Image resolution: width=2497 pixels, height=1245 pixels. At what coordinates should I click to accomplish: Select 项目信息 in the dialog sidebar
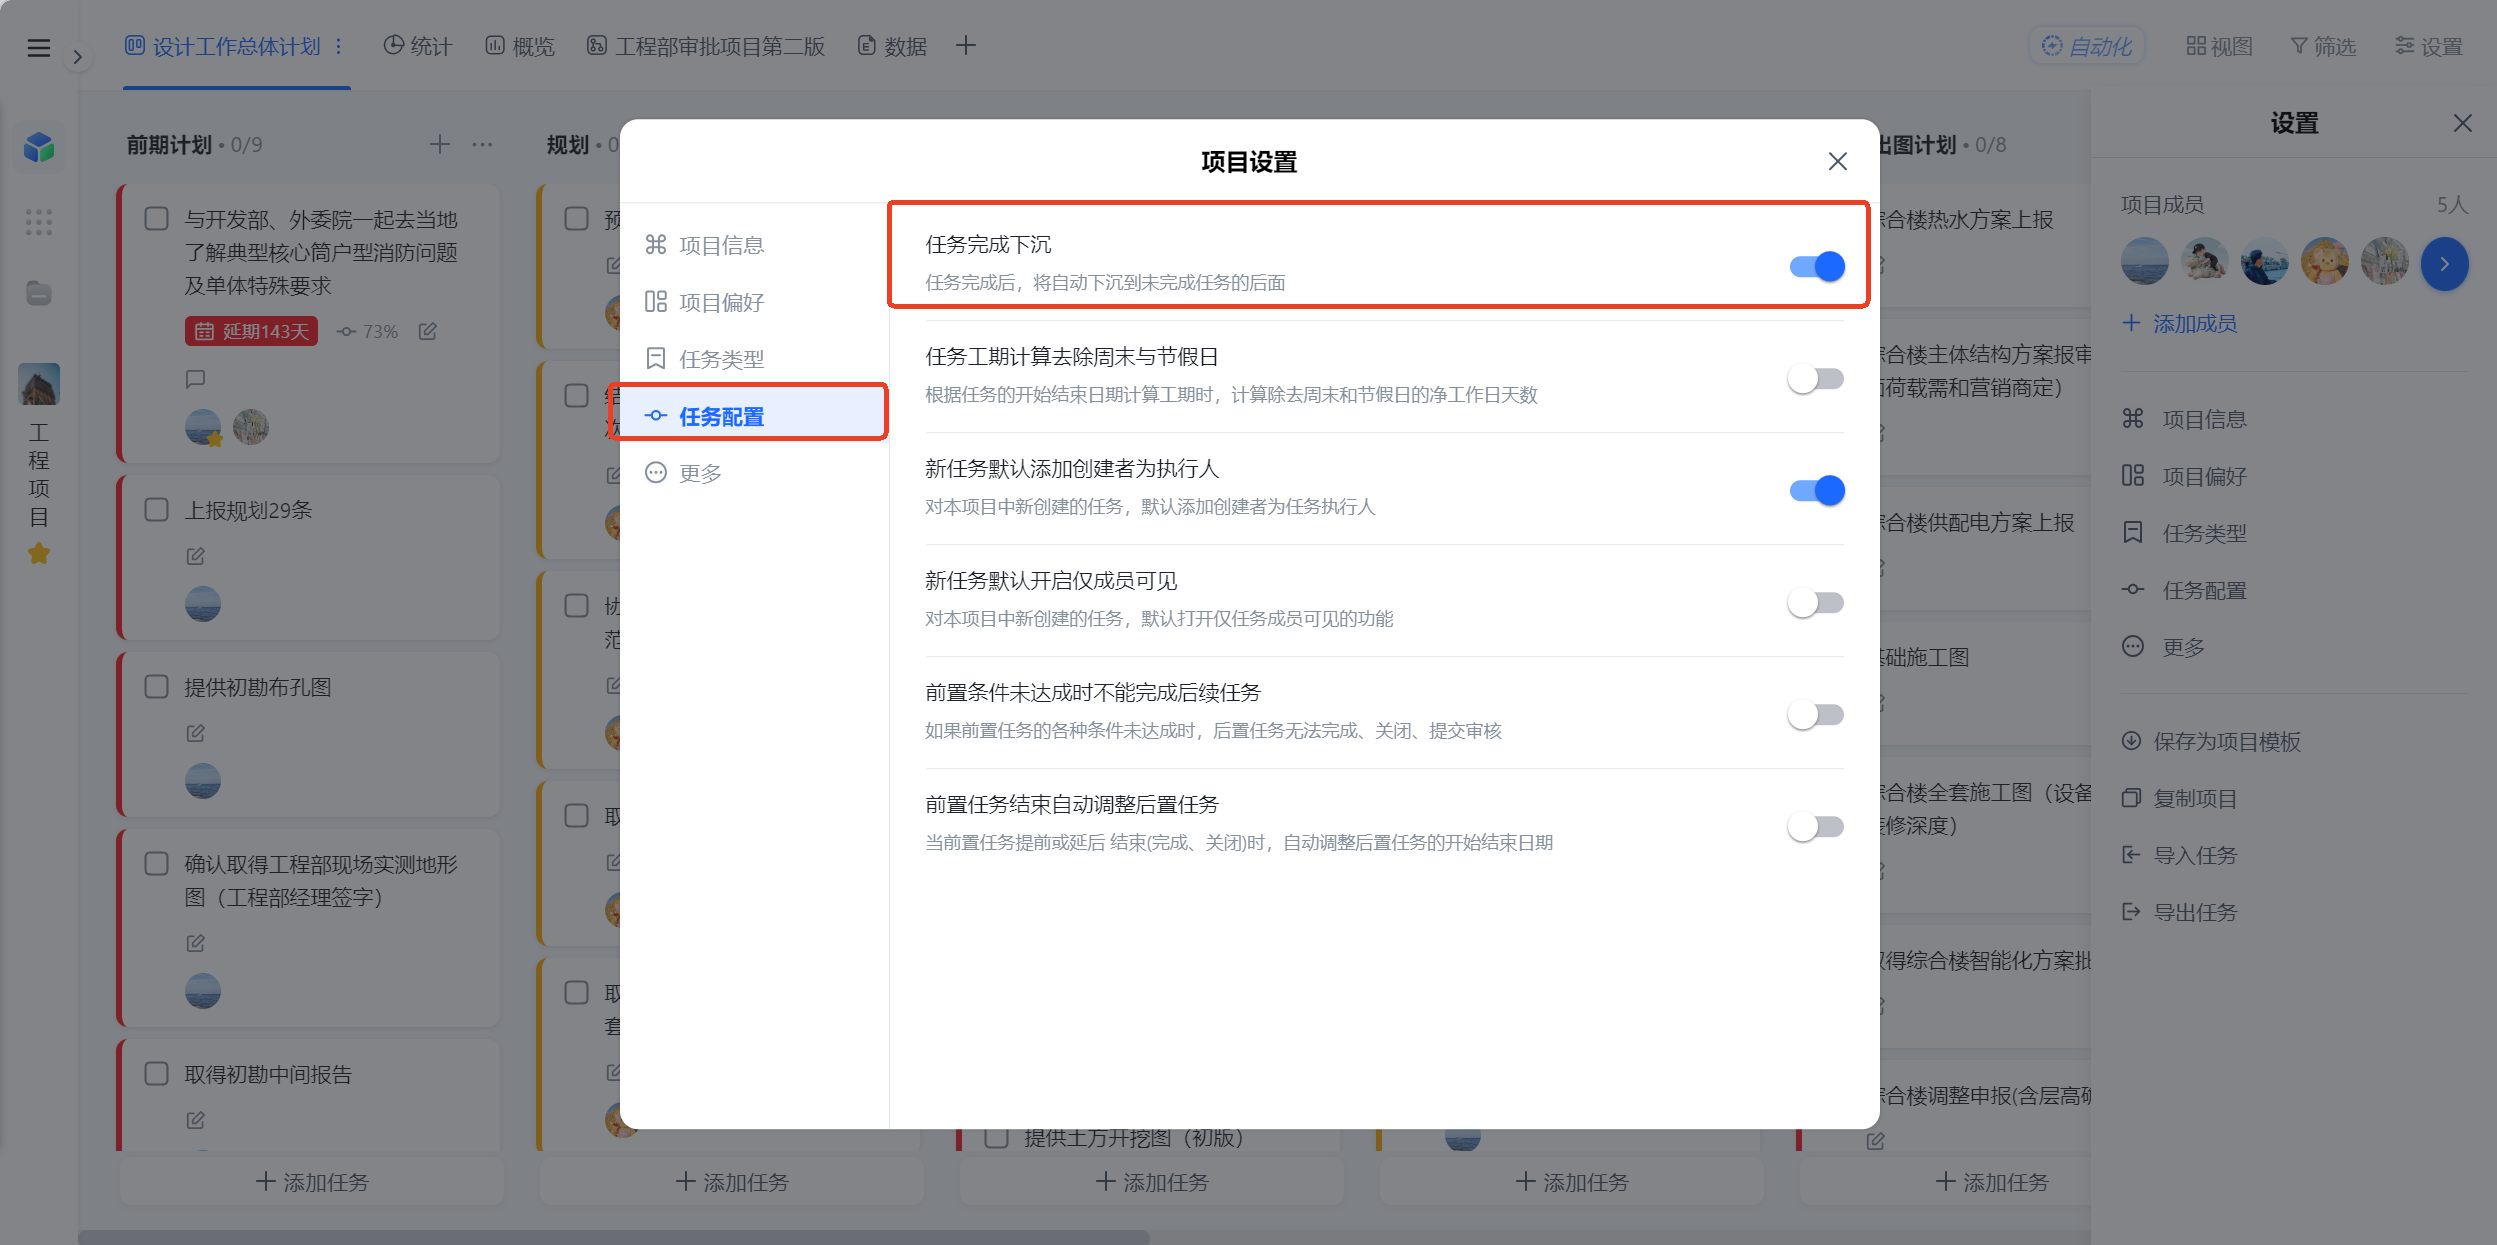click(753, 245)
